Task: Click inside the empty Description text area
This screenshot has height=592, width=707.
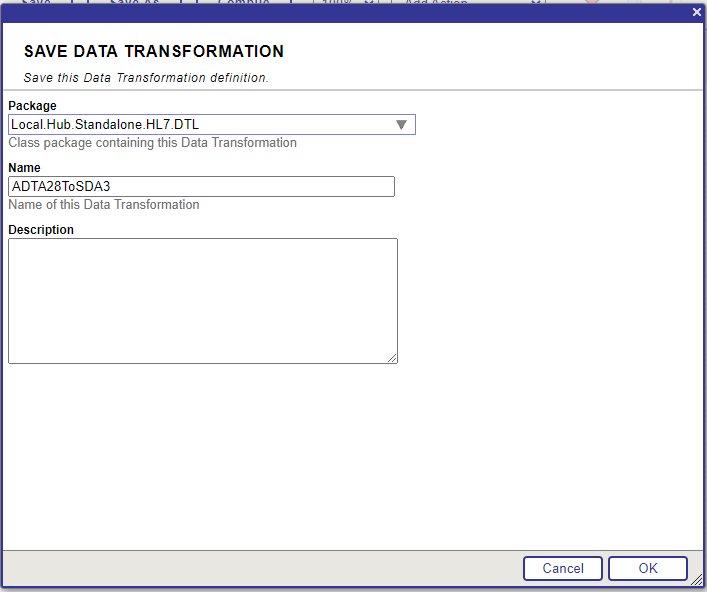Action: [x=202, y=300]
